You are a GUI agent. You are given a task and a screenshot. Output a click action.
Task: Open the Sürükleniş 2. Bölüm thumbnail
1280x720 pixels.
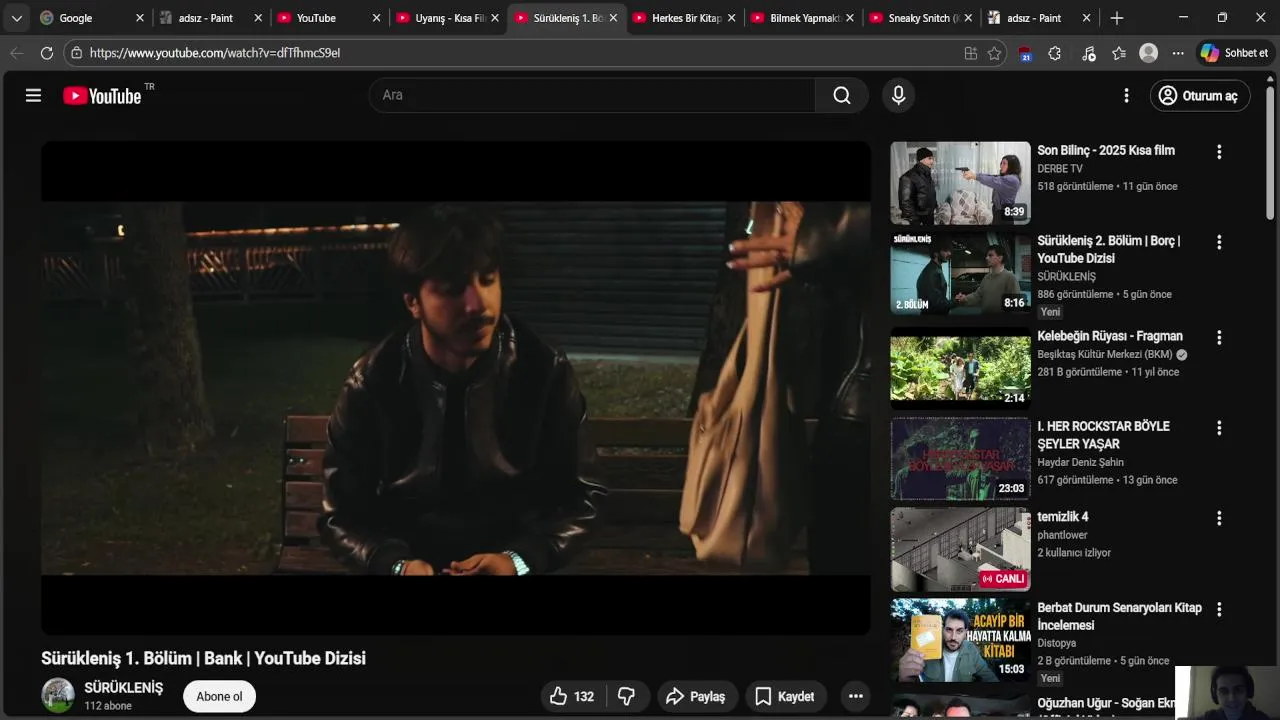click(x=960, y=273)
